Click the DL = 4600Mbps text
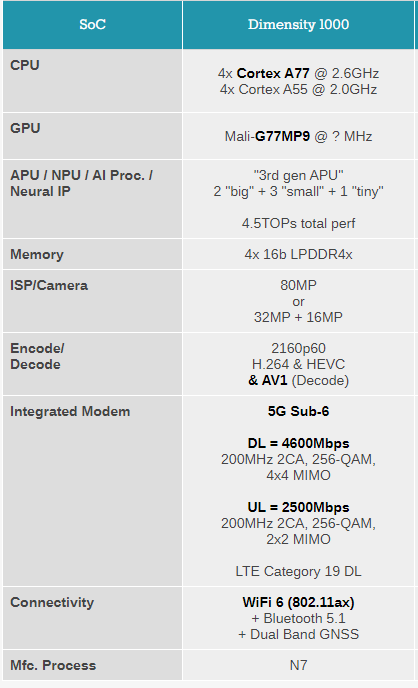Image resolution: width=418 pixels, height=688 pixels. (298, 443)
